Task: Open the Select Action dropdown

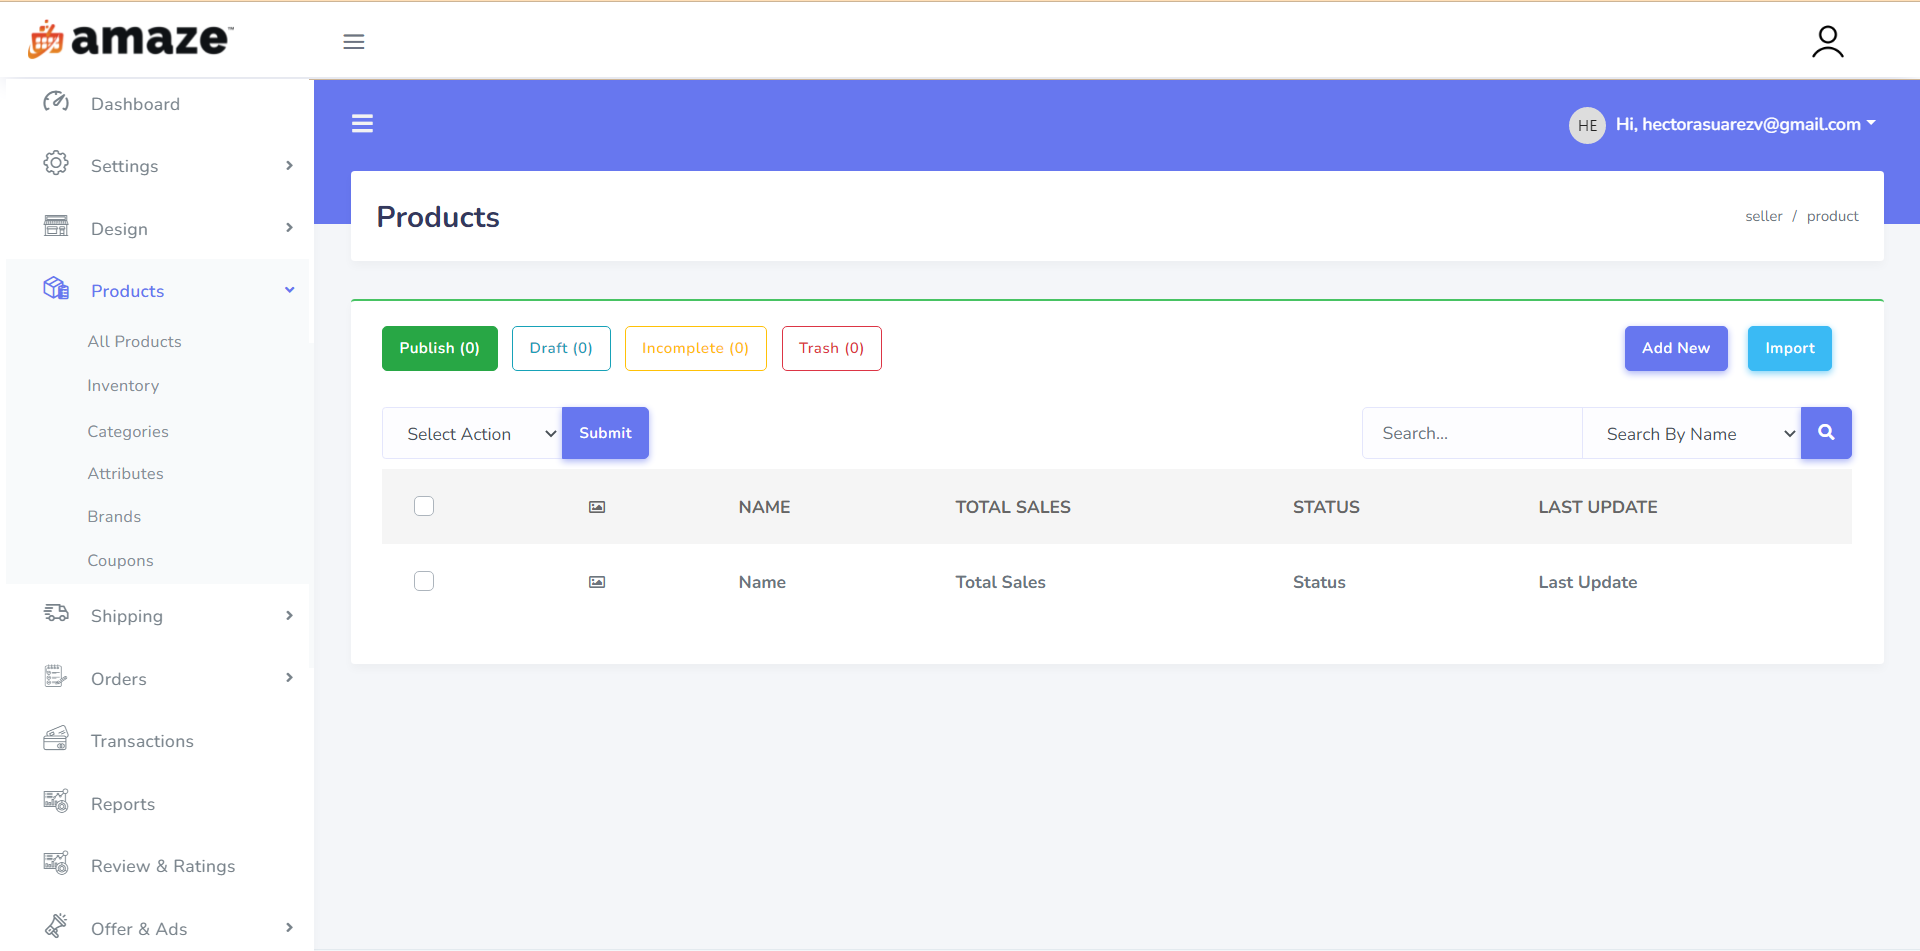Action: pyautogui.click(x=472, y=433)
